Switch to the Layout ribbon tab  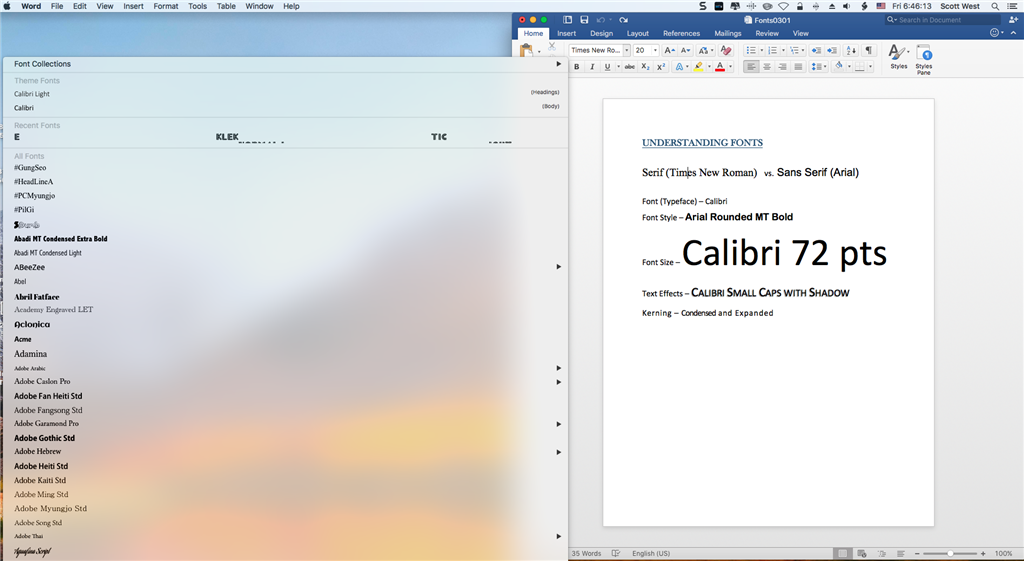tap(637, 33)
